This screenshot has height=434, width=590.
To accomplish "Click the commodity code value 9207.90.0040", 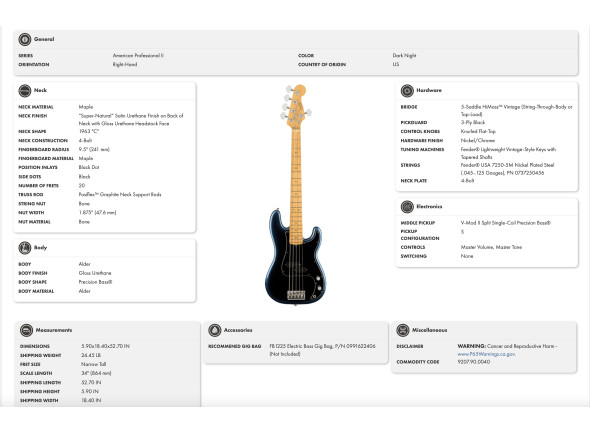I will click(474, 362).
